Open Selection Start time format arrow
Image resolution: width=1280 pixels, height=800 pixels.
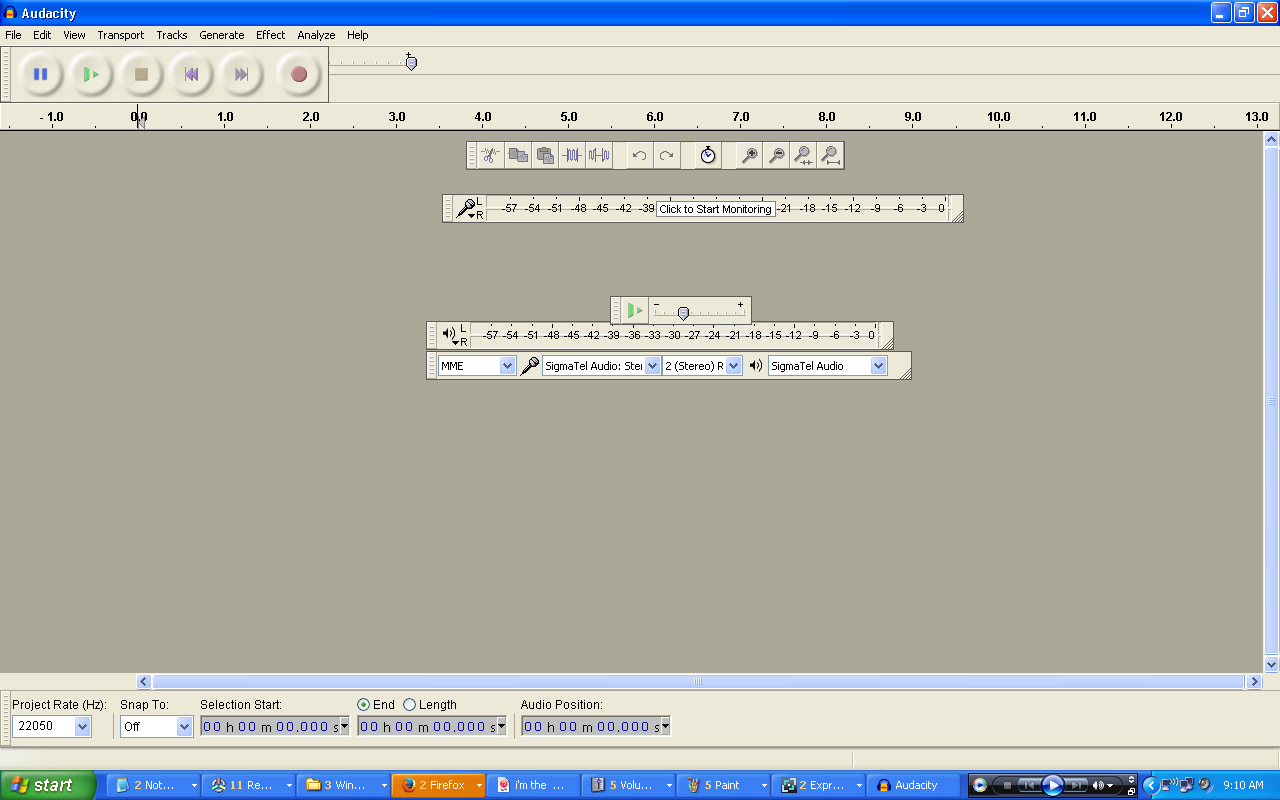pyautogui.click(x=345, y=727)
